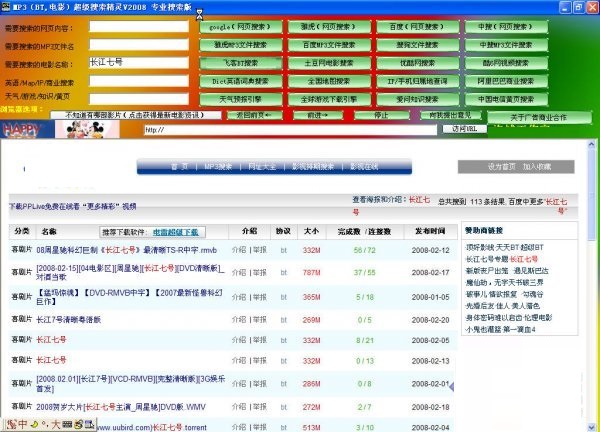Click the 百度MP3文件搜索 button
The width and height of the screenshot is (600, 432).
(329, 45)
